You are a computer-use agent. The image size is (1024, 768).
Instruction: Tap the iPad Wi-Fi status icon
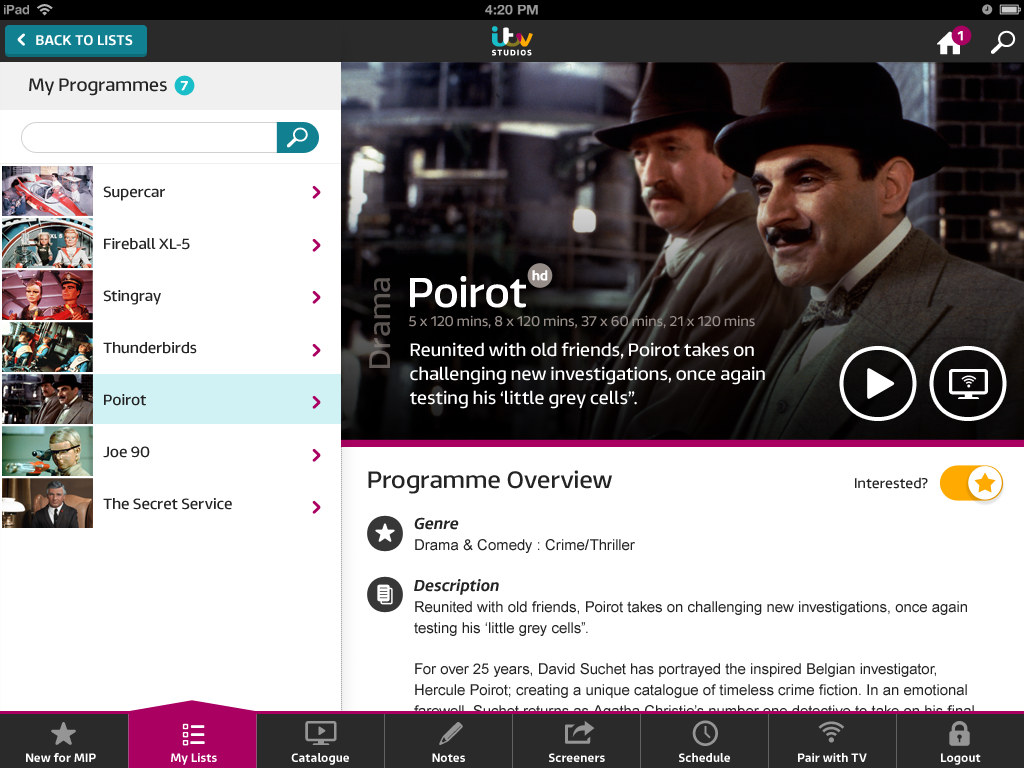click(x=44, y=9)
